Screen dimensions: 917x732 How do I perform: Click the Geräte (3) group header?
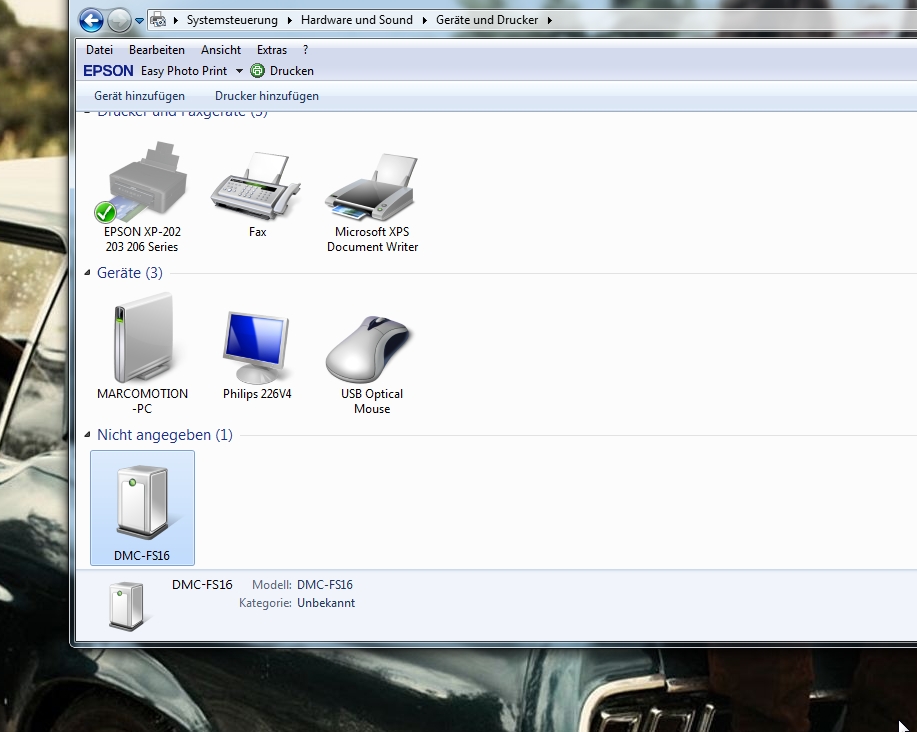[x=130, y=273]
